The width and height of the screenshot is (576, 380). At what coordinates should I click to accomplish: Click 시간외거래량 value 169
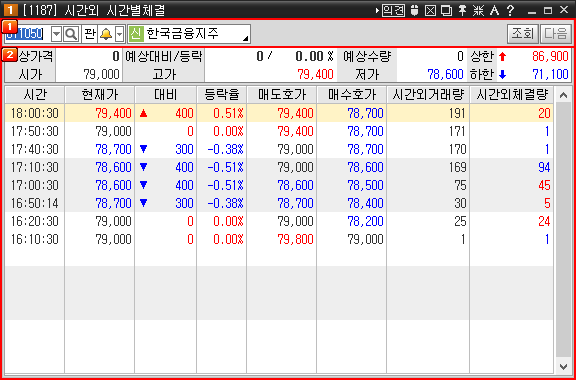point(457,167)
